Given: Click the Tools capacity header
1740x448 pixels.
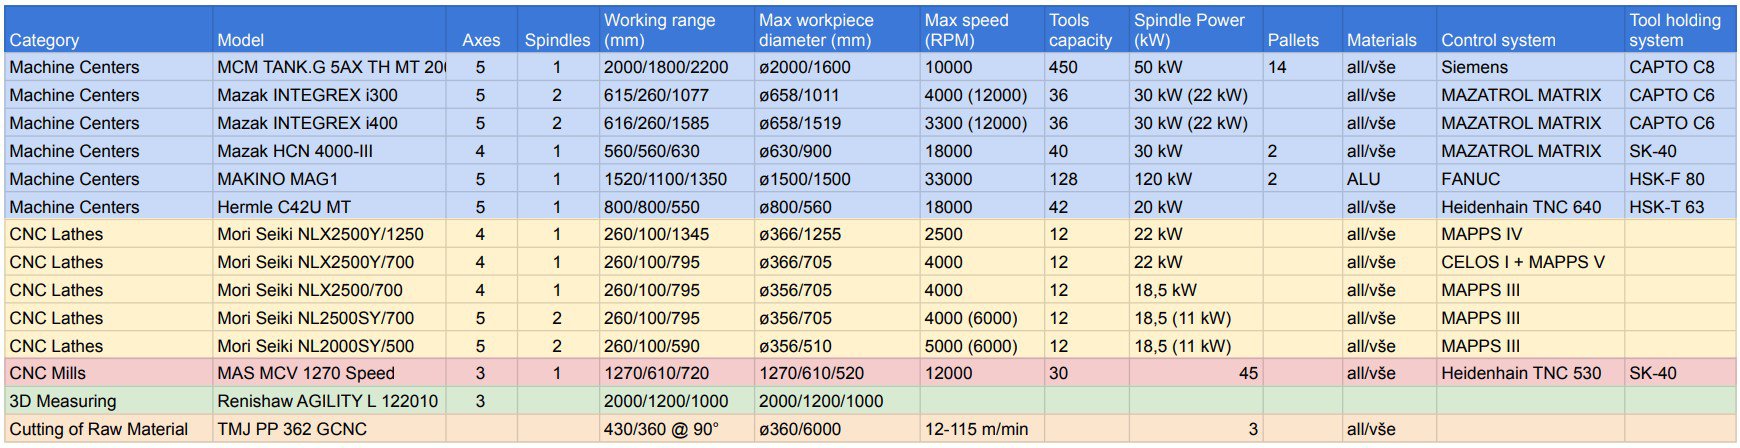Looking at the screenshot, I should [1086, 29].
